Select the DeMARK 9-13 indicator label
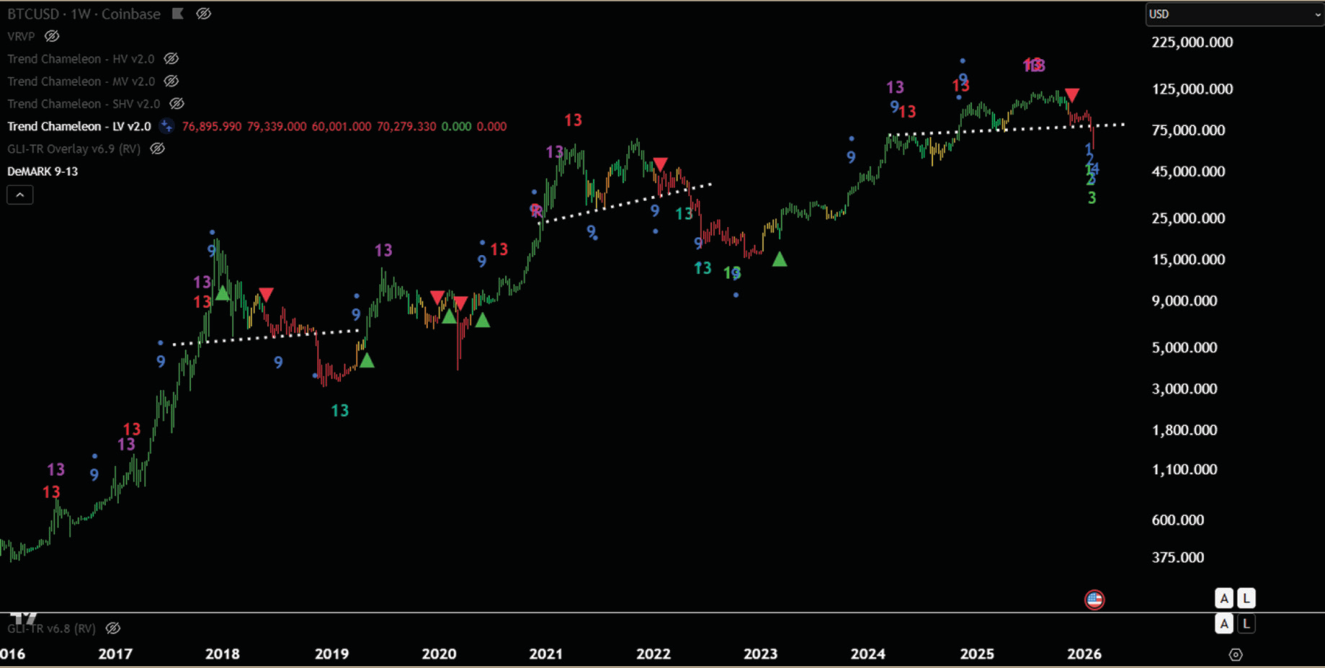Image resolution: width=1325 pixels, height=668 pixels. 43,171
